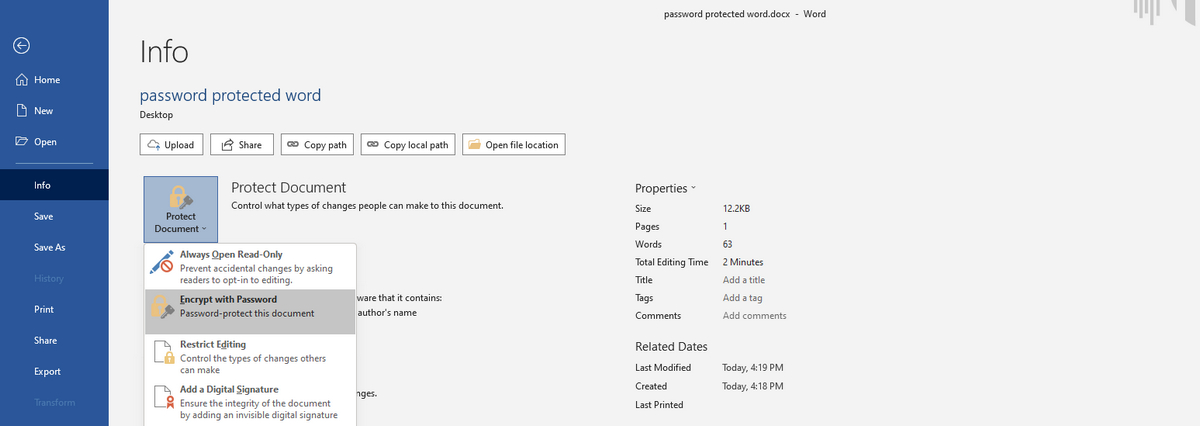This screenshot has width=1200, height=426.
Task: Click the window title 'password protected word.docx - Word'
Action: (x=745, y=14)
